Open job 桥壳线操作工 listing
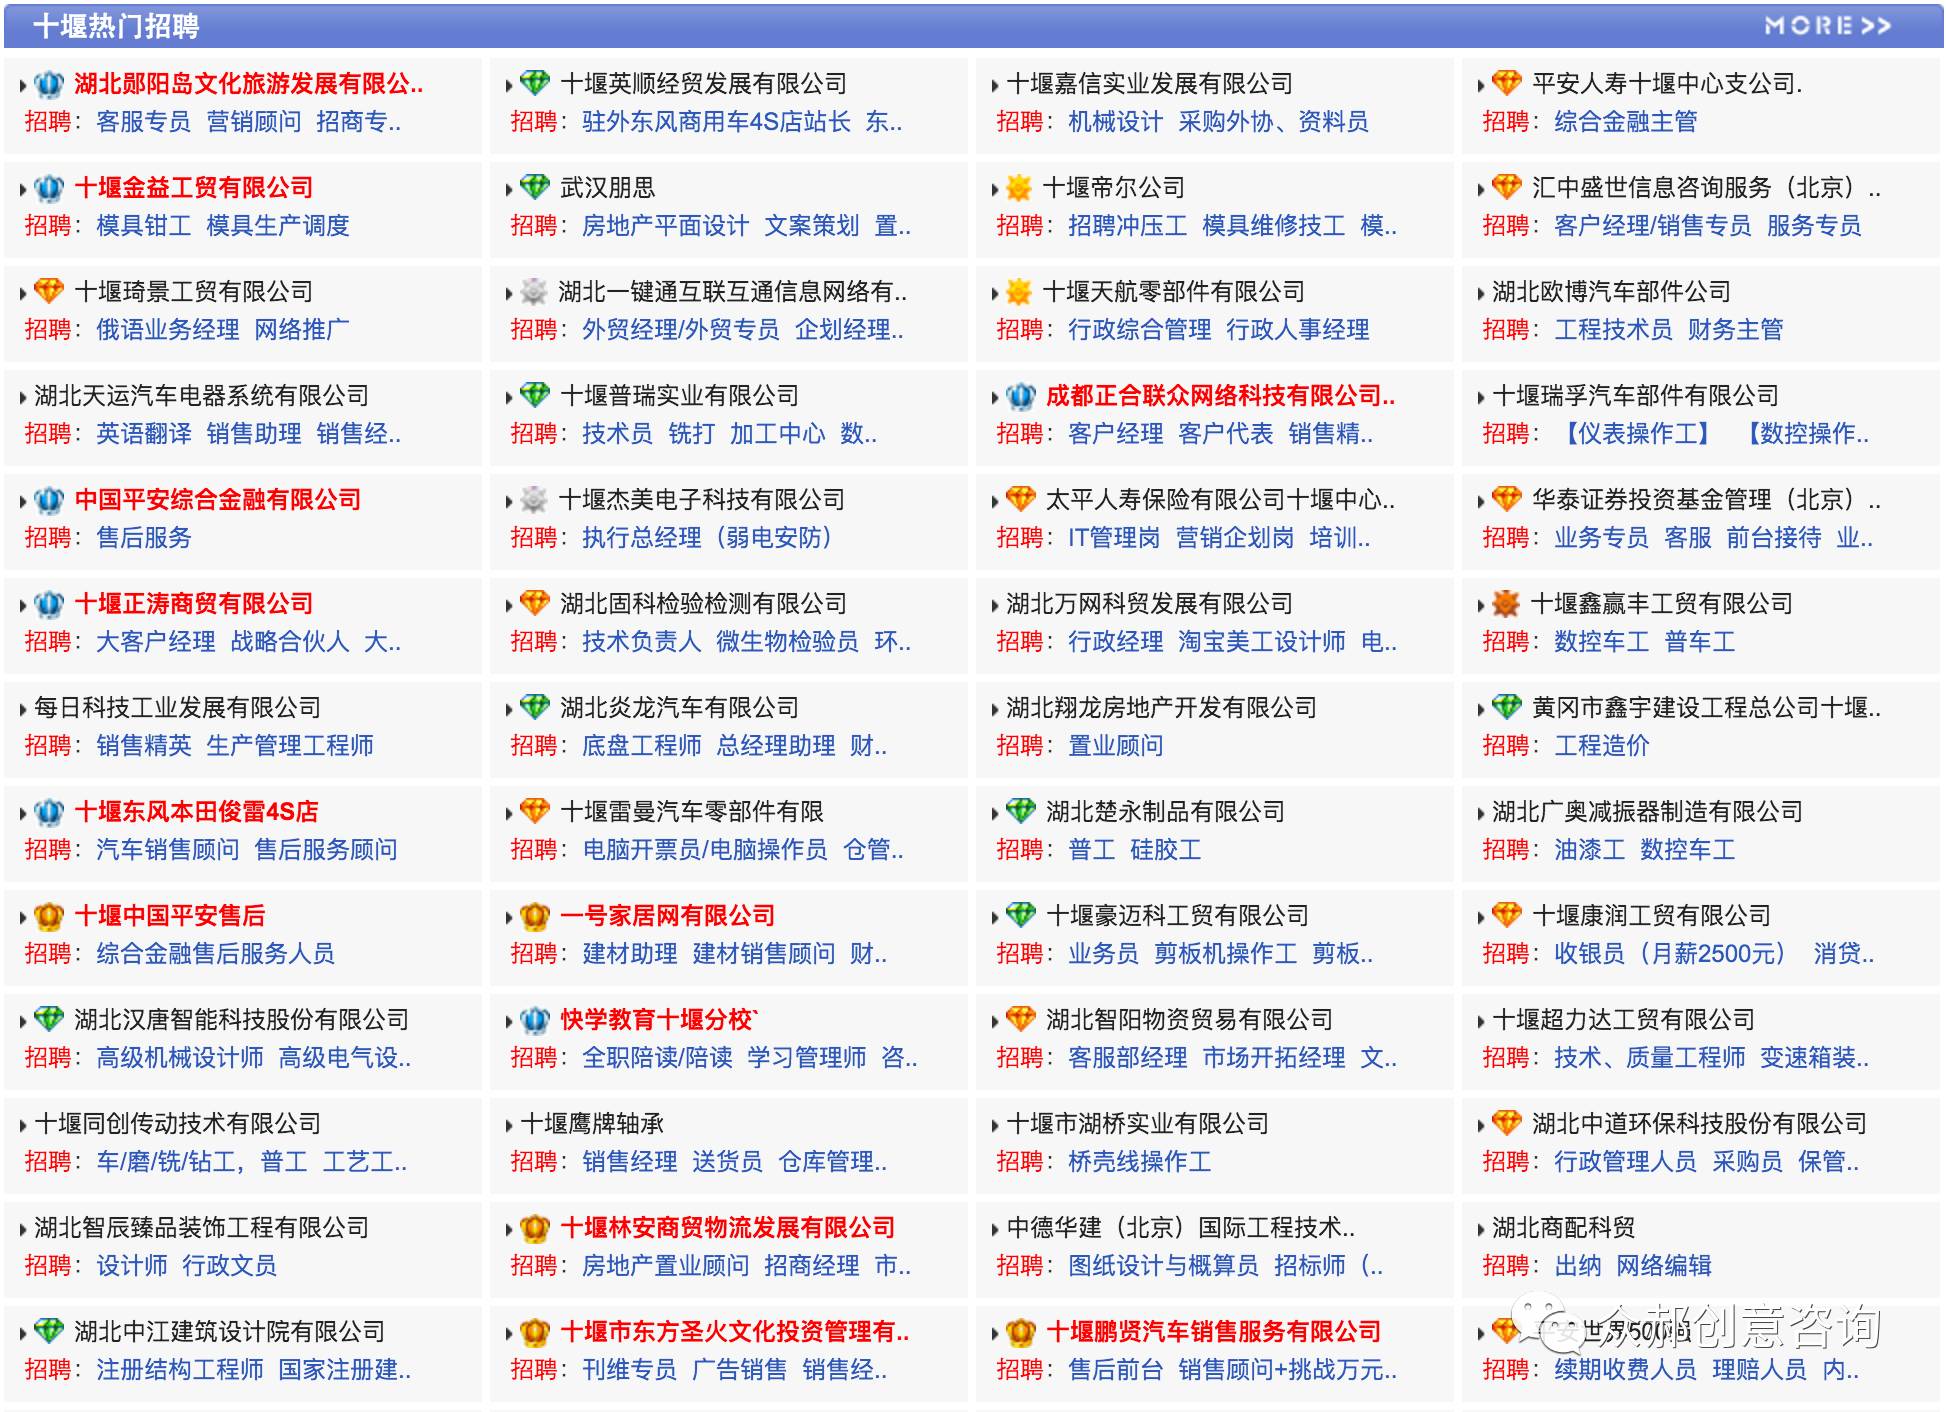 click(x=1139, y=1162)
